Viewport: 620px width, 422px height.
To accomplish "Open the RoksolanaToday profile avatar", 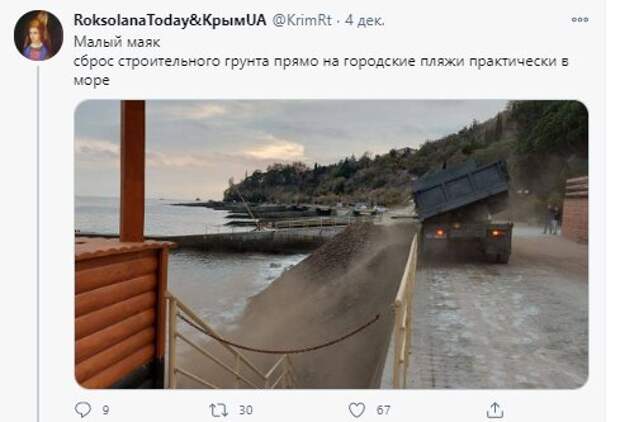I will 38,36.
